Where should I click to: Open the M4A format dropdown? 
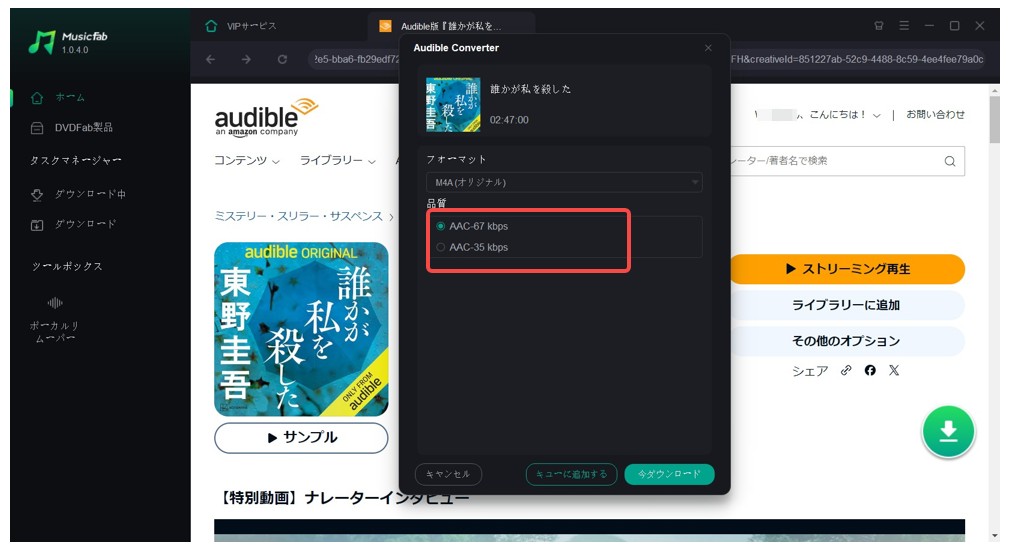pos(563,182)
